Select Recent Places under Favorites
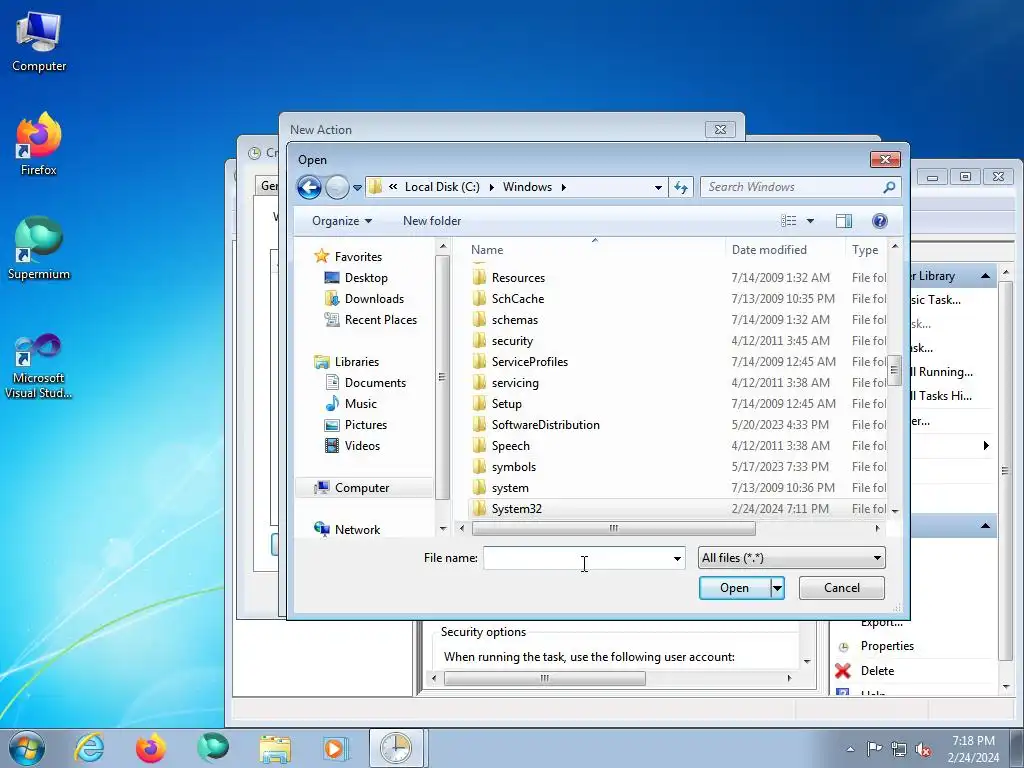 [x=381, y=319]
